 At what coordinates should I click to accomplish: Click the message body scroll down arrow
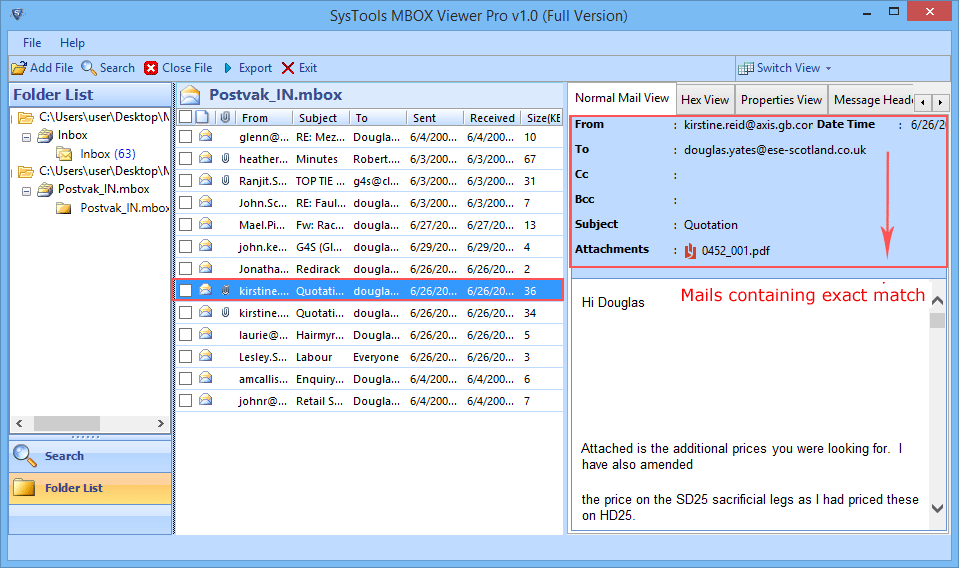click(x=937, y=508)
